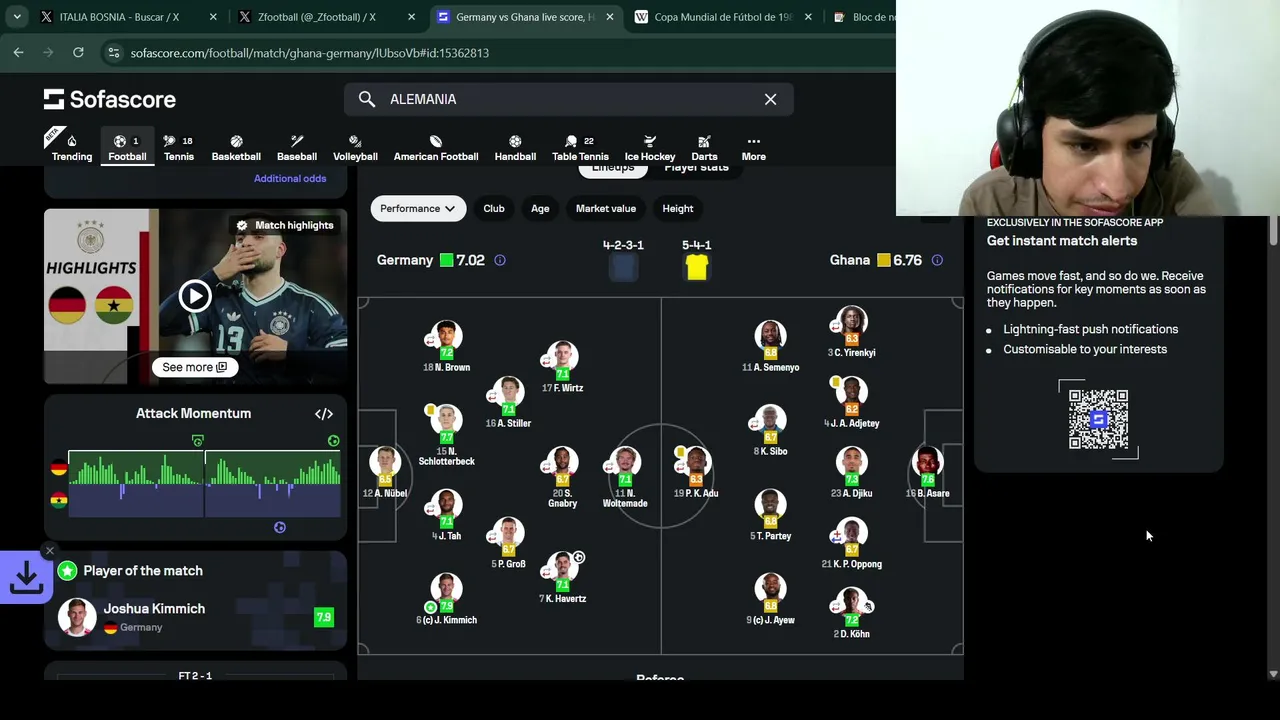The height and width of the screenshot is (720, 1280).
Task: Open player A. Stiller on the pitch
Action: [x=508, y=403]
